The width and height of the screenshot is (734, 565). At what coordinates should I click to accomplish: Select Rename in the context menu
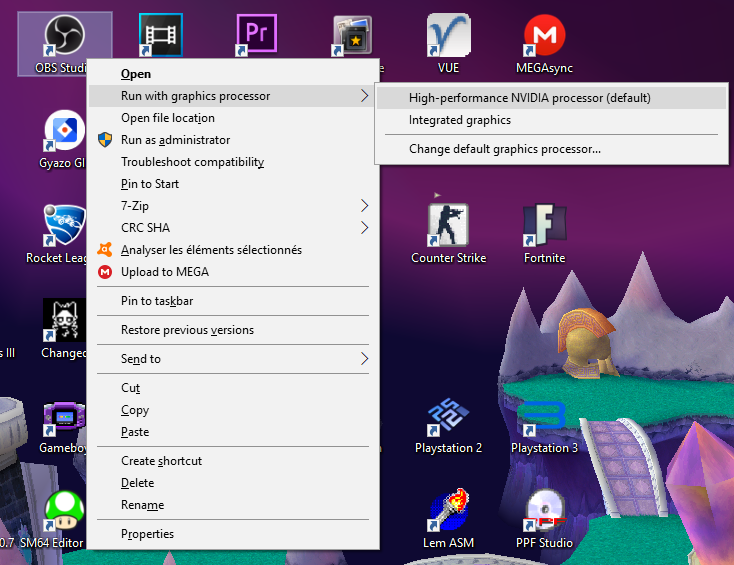[233, 505]
